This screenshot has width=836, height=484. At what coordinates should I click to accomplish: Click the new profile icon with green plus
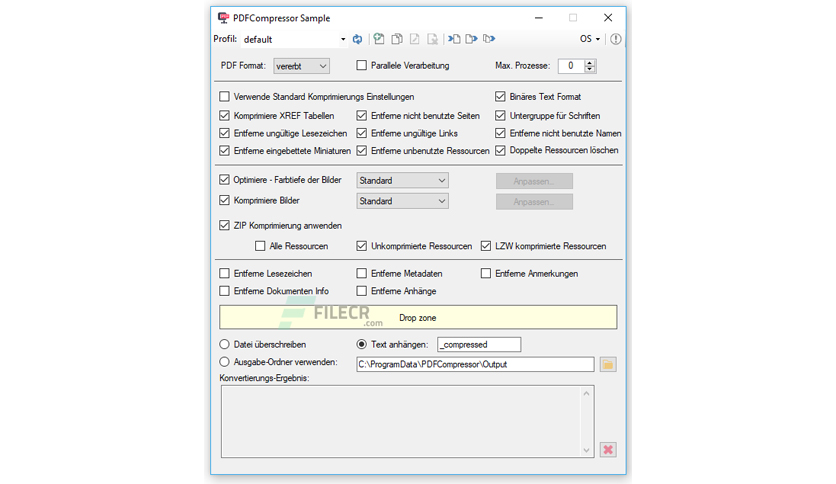tap(379, 39)
